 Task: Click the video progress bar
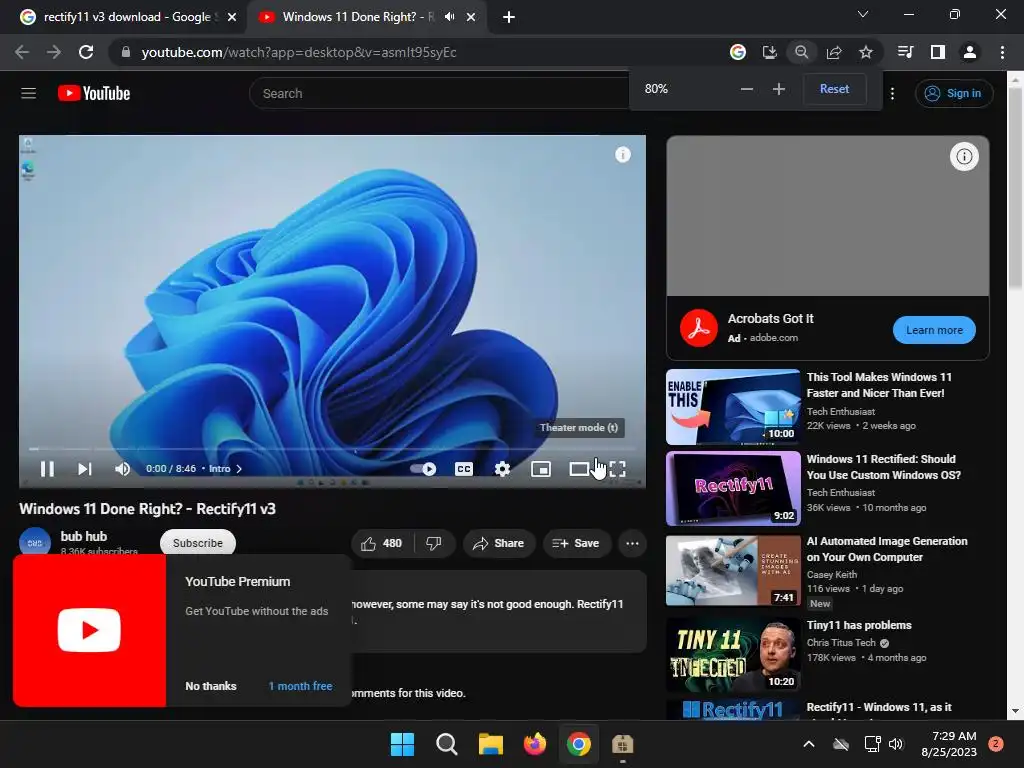pyautogui.click(x=332, y=449)
